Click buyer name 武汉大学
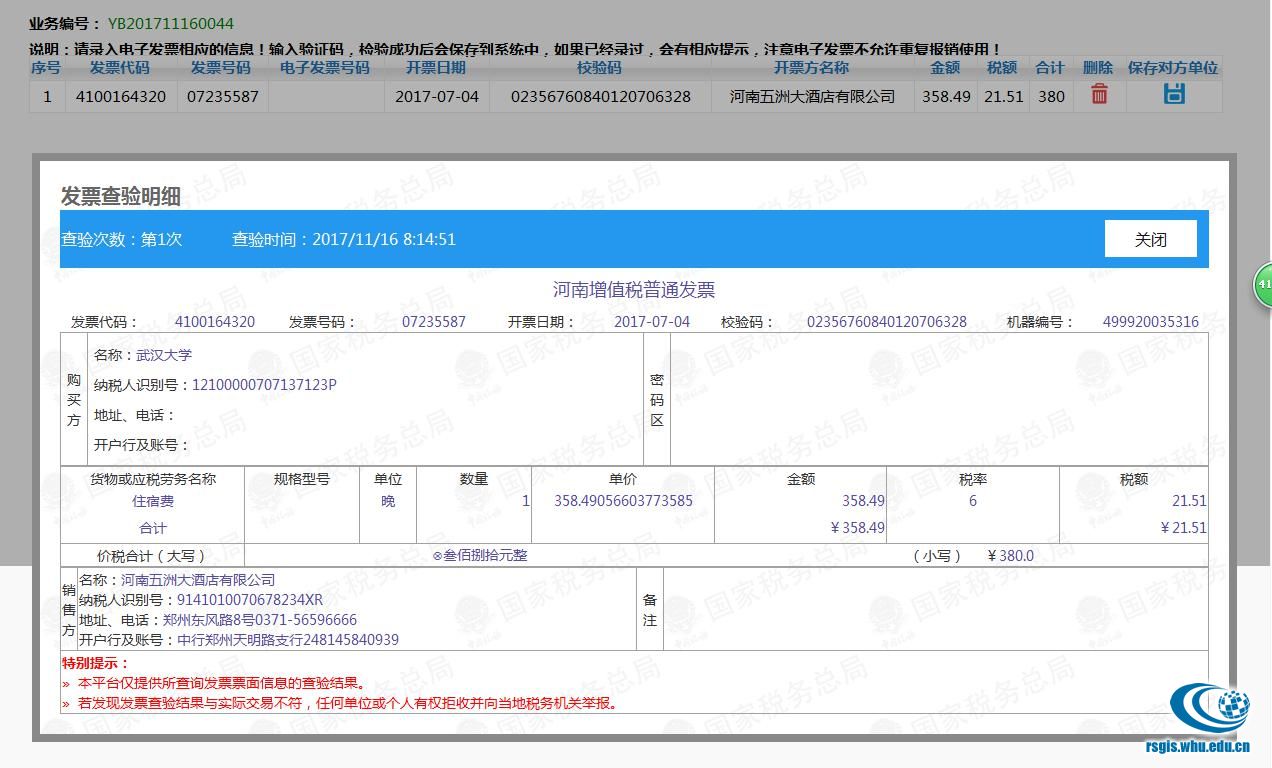The width and height of the screenshot is (1272, 768). pos(164,355)
